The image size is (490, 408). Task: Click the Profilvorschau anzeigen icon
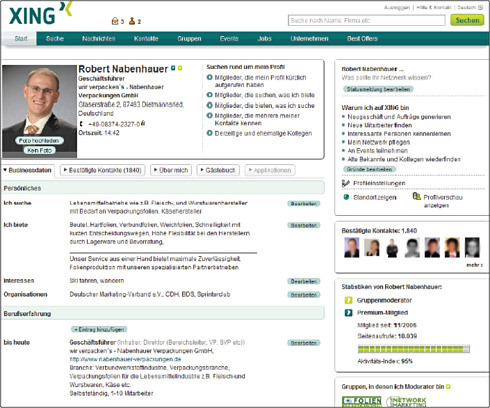416,196
